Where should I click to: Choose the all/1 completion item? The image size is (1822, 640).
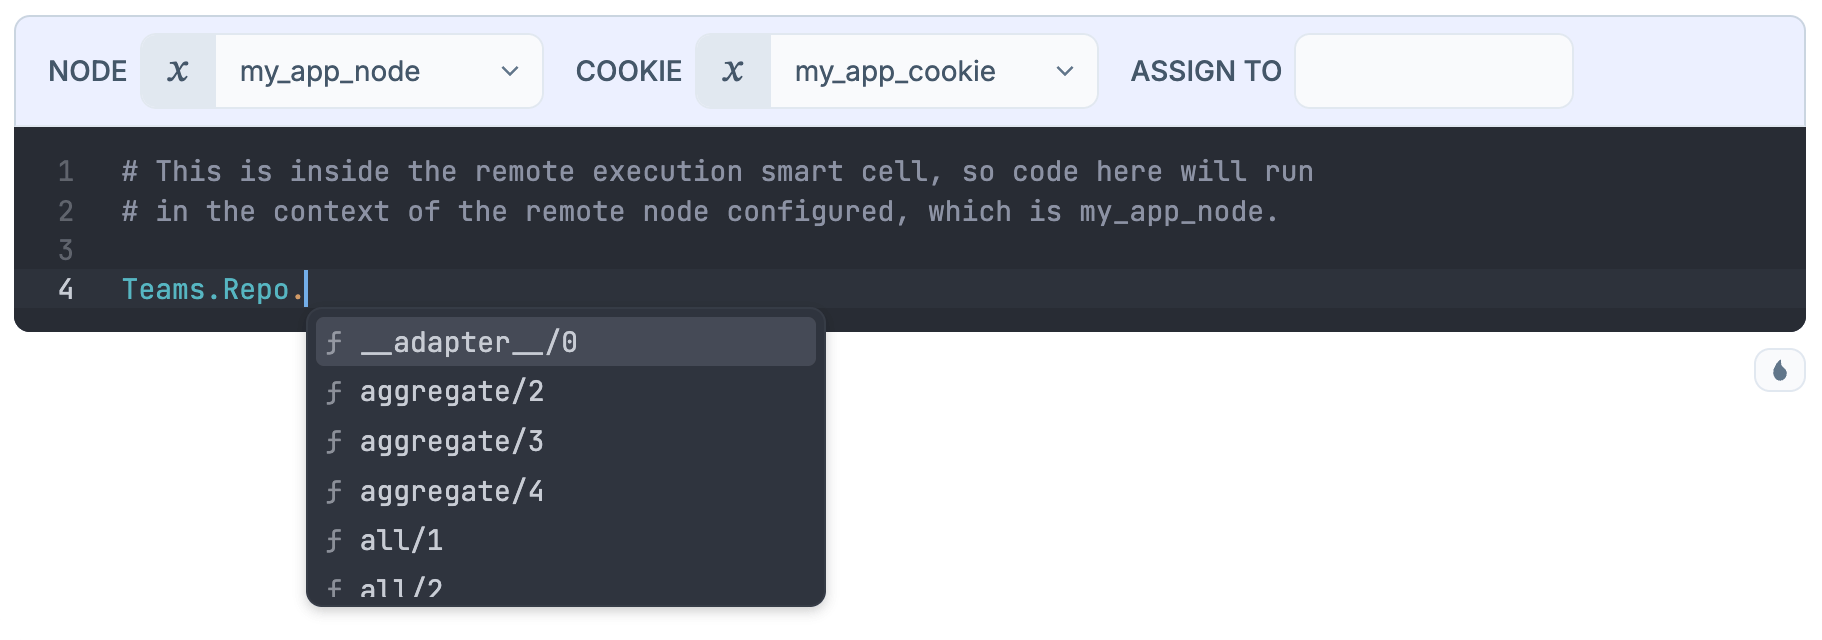(x=401, y=541)
